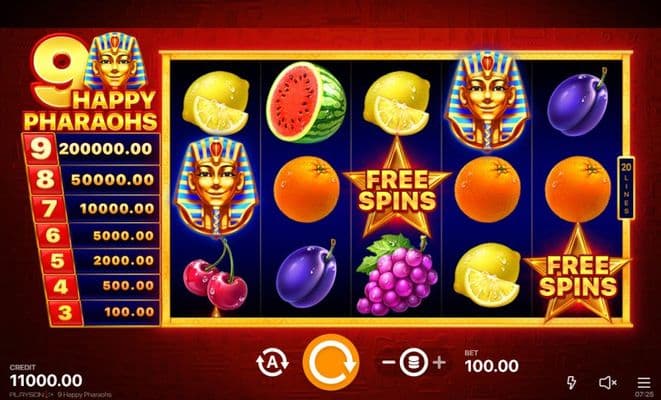Click the Free Spins star on the last reel
This screenshot has width=661, height=400.
click(578, 276)
